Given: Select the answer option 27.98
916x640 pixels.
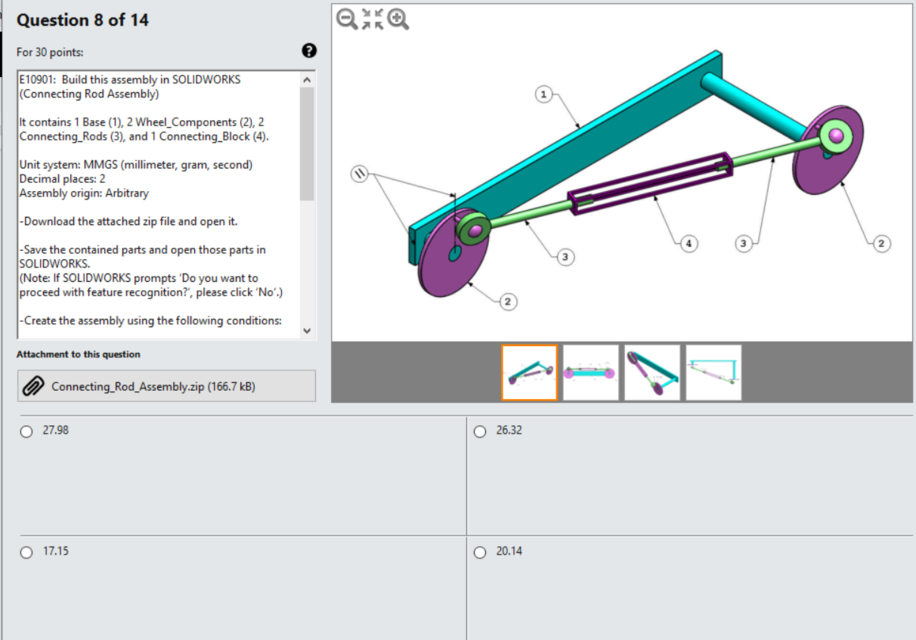Looking at the screenshot, I should pos(25,430).
